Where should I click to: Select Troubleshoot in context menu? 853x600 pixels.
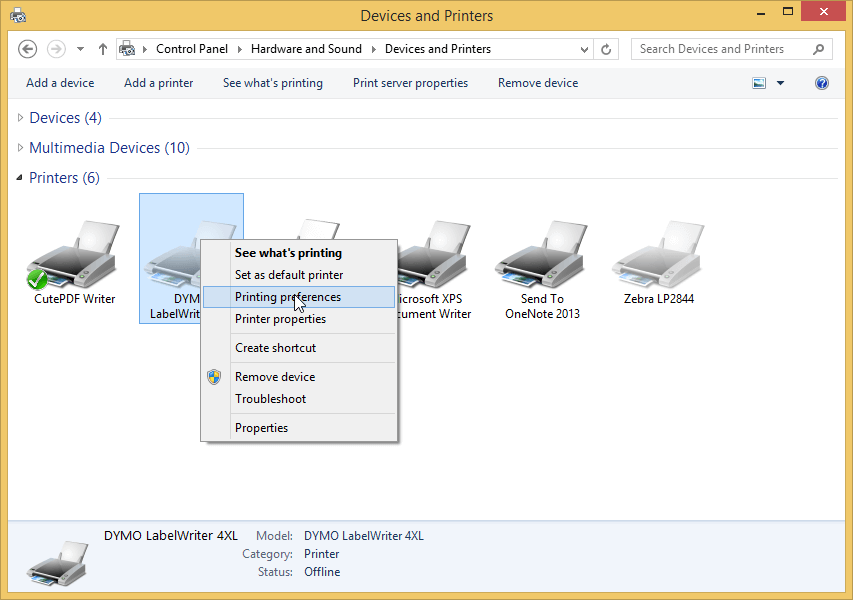tap(299, 399)
